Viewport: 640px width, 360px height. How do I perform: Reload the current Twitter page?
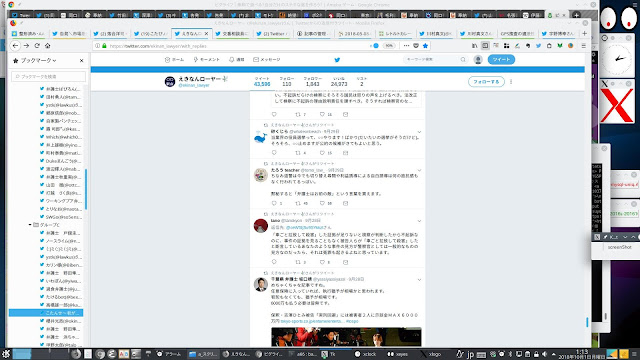point(37,46)
